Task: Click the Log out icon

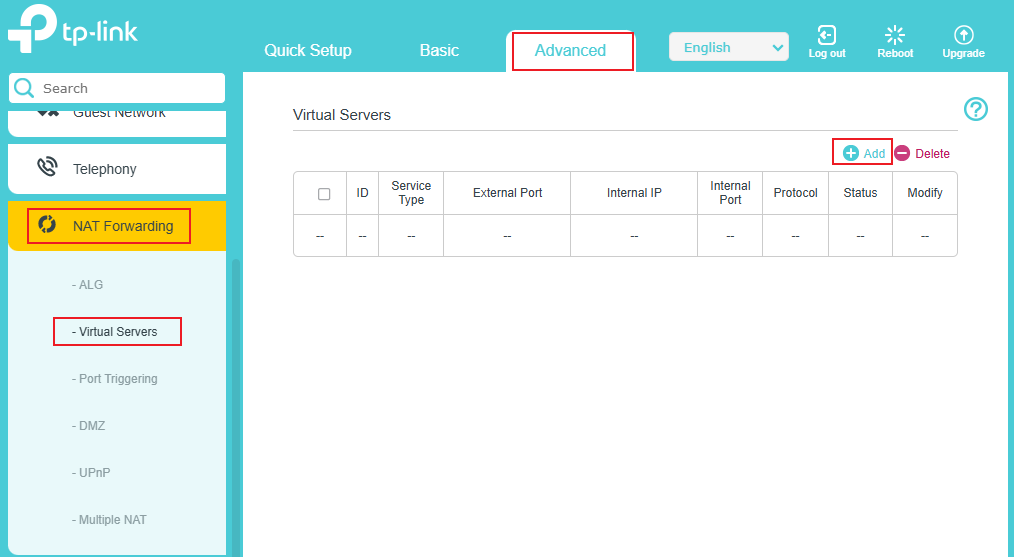Action: [826, 35]
